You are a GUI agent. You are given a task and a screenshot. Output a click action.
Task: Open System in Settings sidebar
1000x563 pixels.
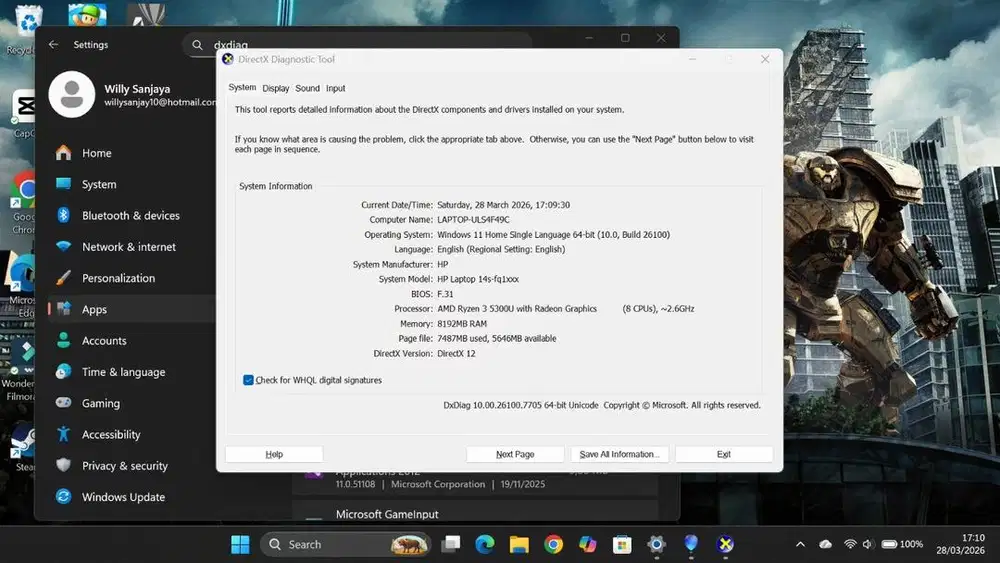131,184
